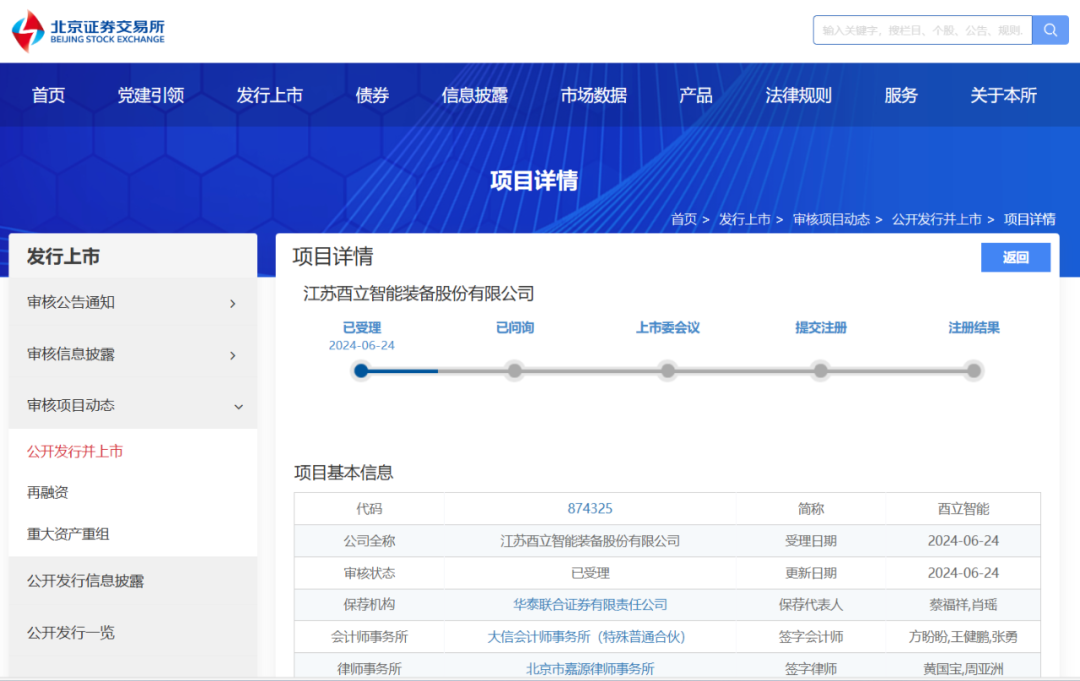Open 大信会计师事务所 accounting firm link
This screenshot has height=681, width=1080.
(587, 636)
